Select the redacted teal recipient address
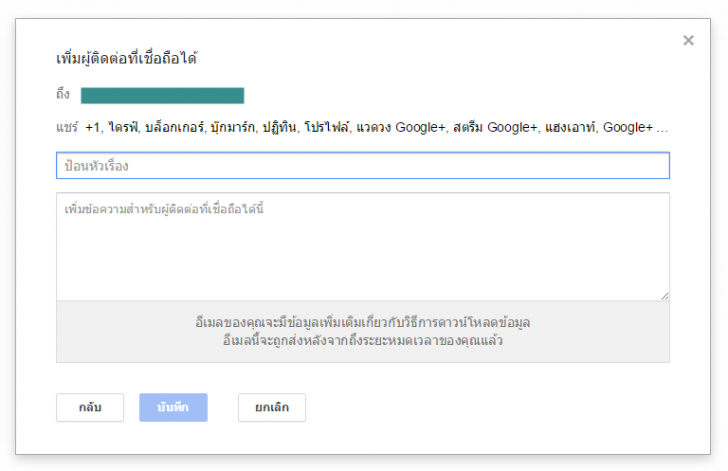728x471 pixels. pyautogui.click(x=162, y=95)
